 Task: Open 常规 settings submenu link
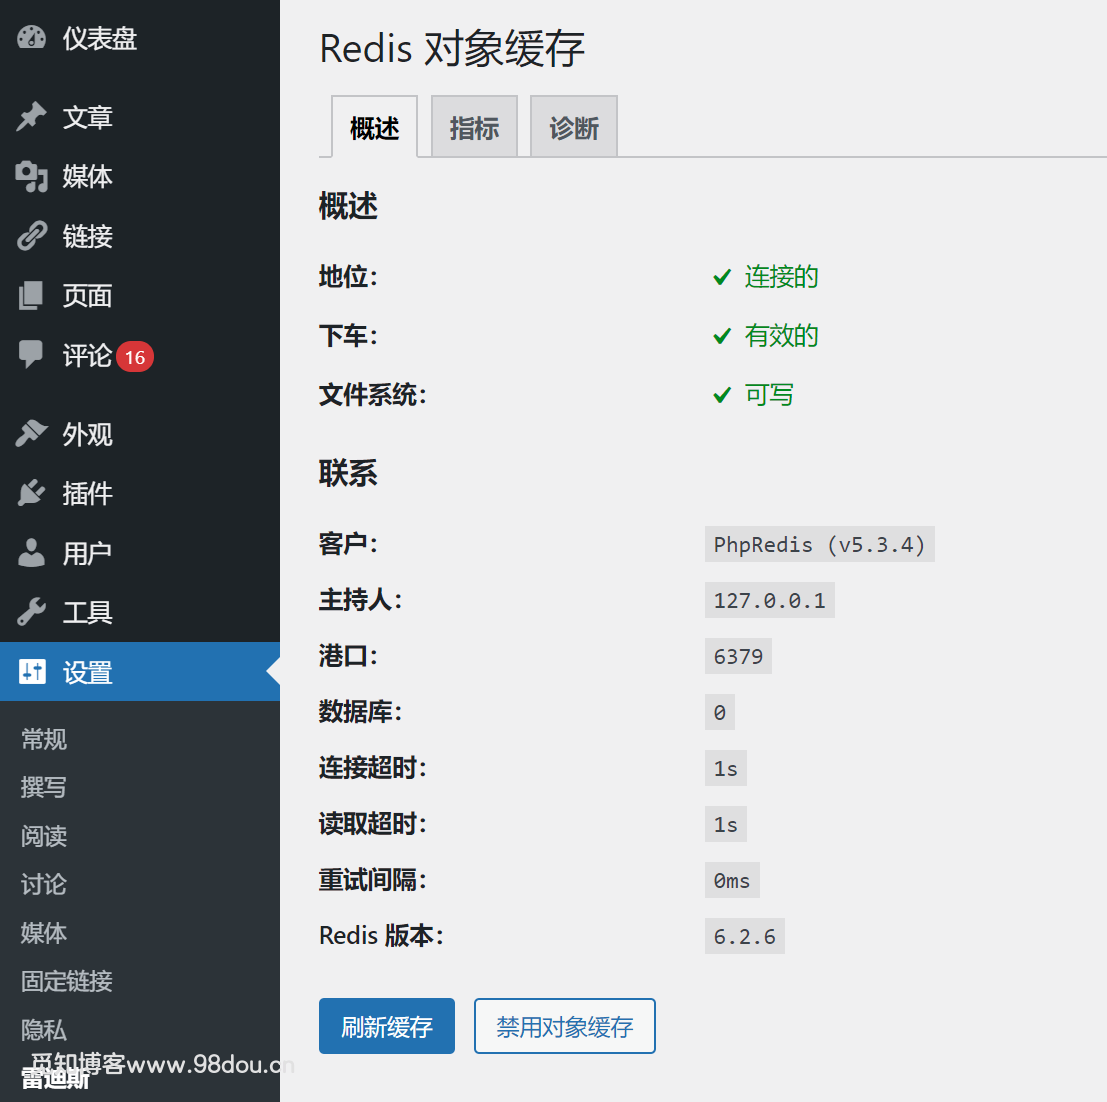tap(44, 739)
